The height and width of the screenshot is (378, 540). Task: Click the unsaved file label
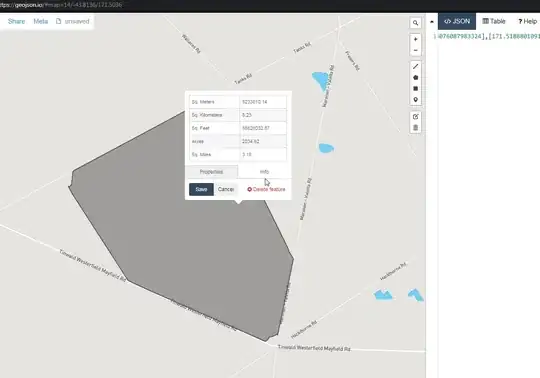click(73, 21)
